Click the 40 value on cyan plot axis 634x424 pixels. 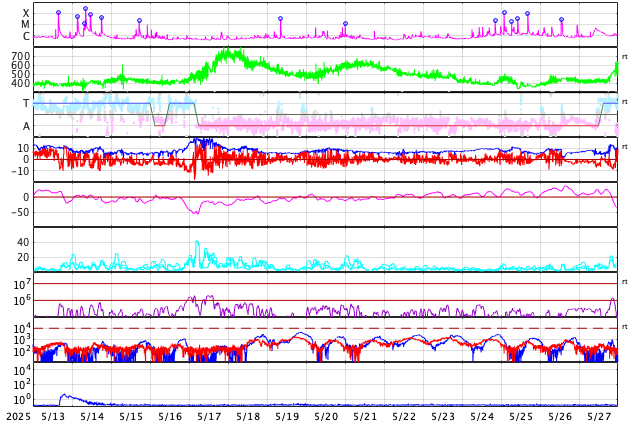point(23,242)
